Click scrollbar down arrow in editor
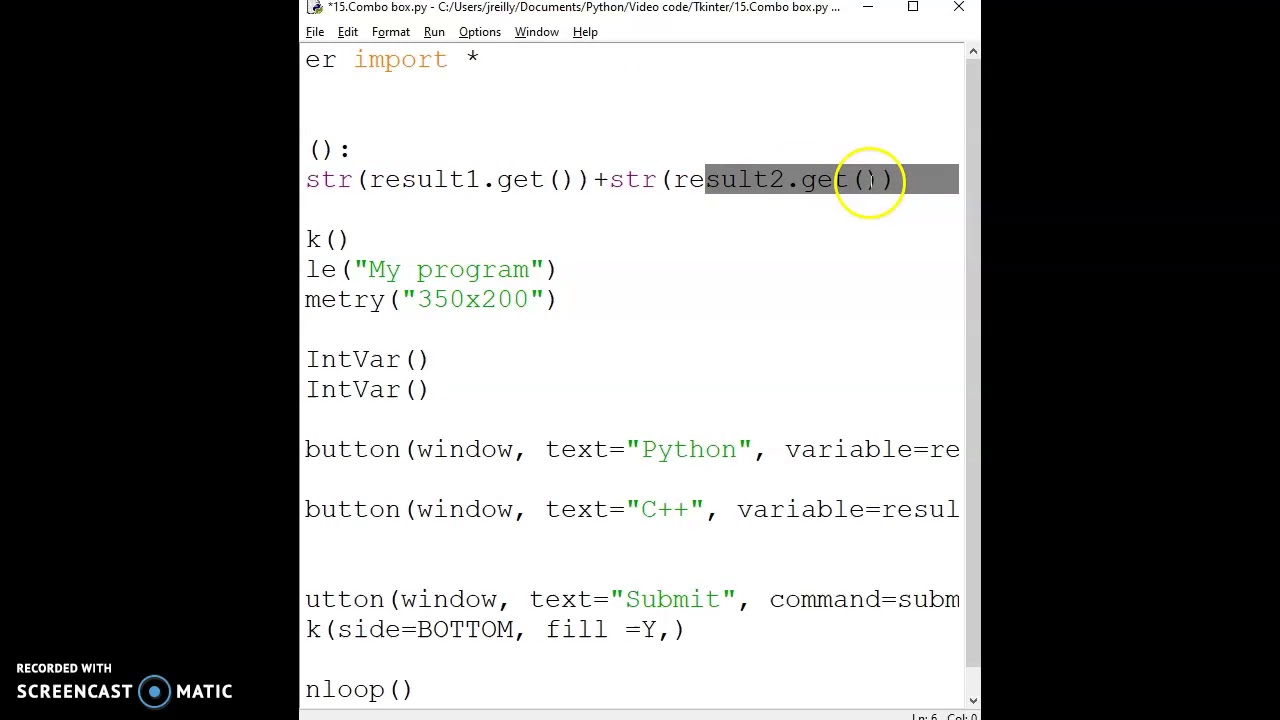Viewport: 1280px width, 720px height. [x=972, y=700]
